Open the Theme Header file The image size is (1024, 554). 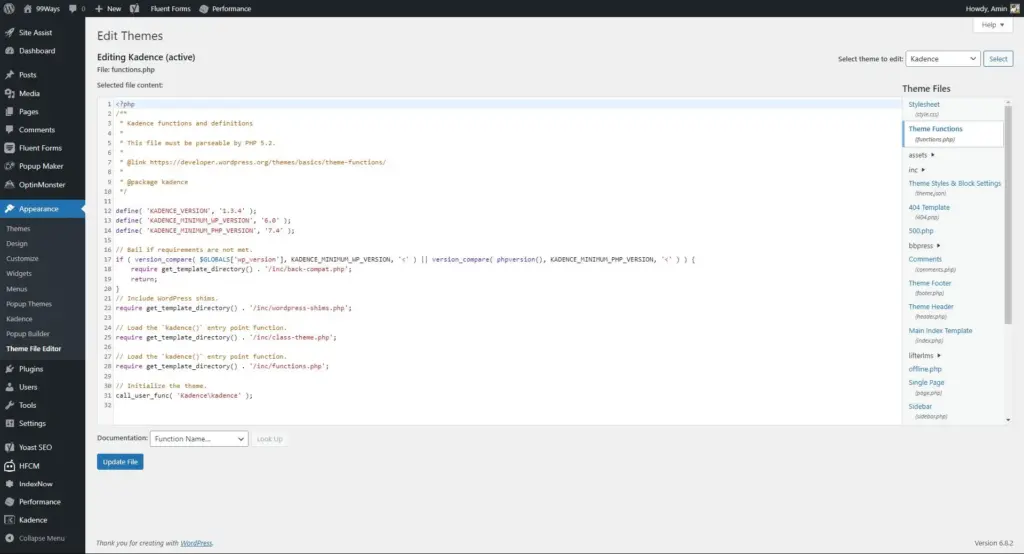(931, 307)
